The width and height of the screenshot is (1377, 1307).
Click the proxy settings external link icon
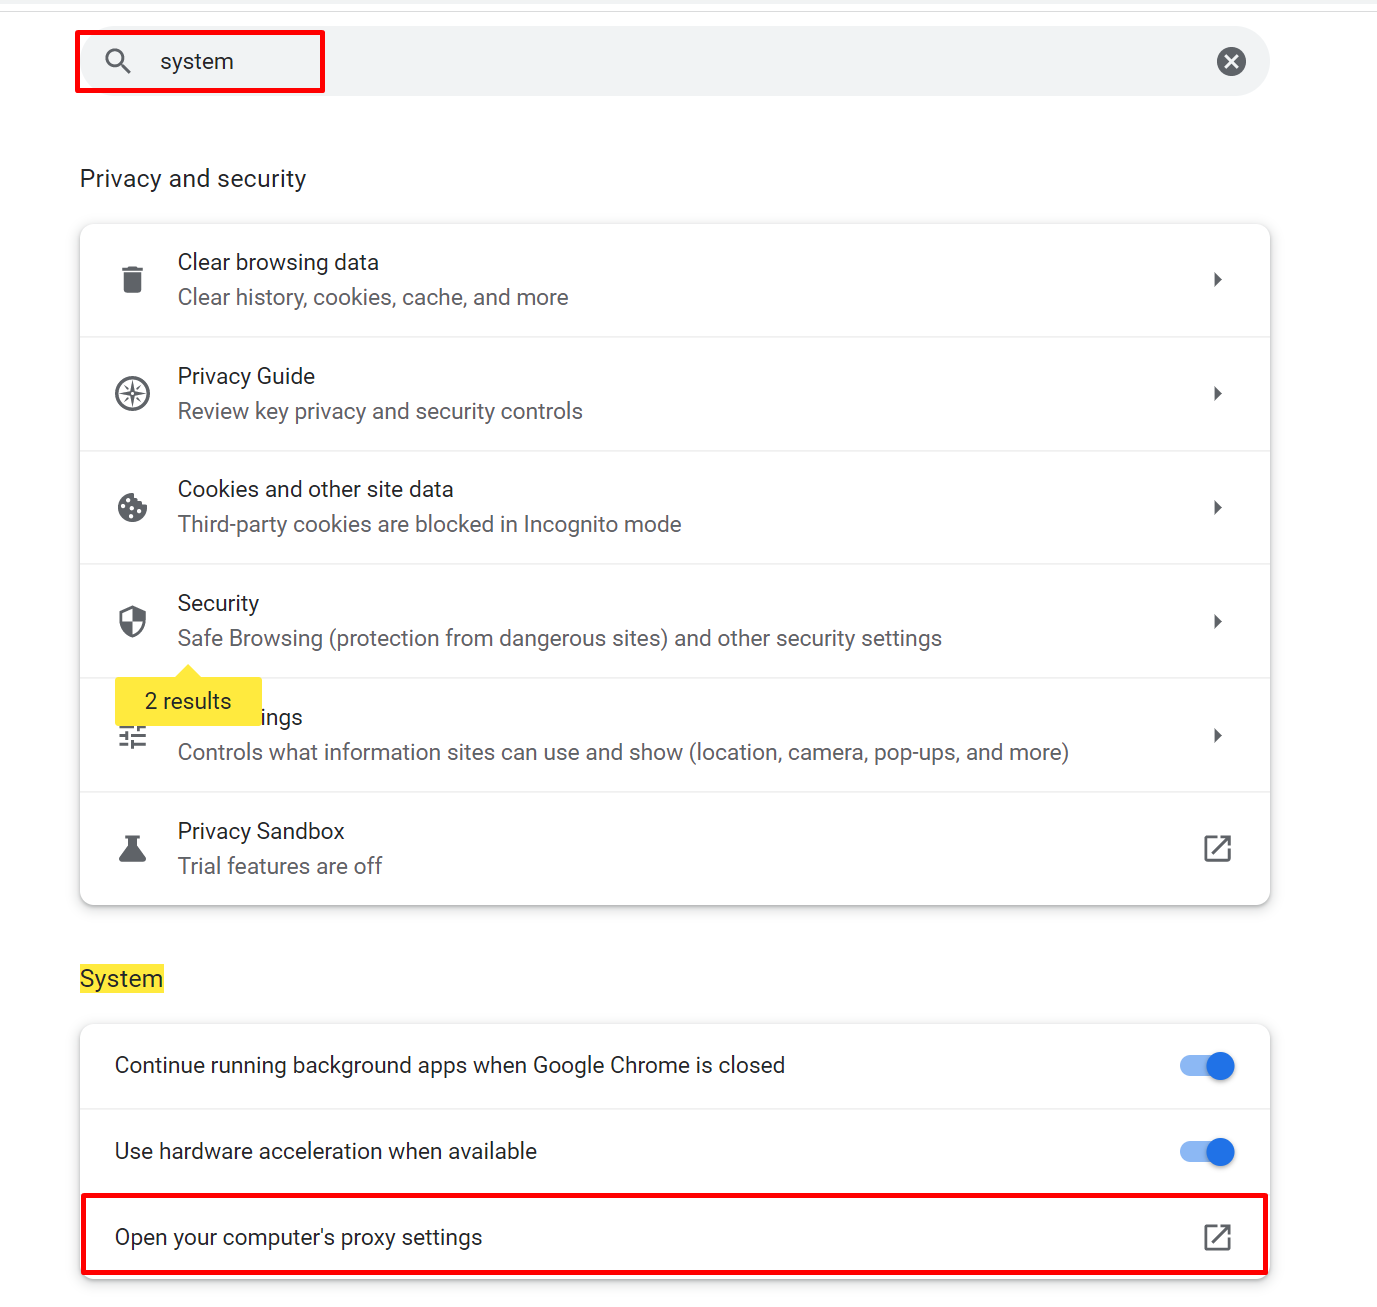click(x=1217, y=1237)
